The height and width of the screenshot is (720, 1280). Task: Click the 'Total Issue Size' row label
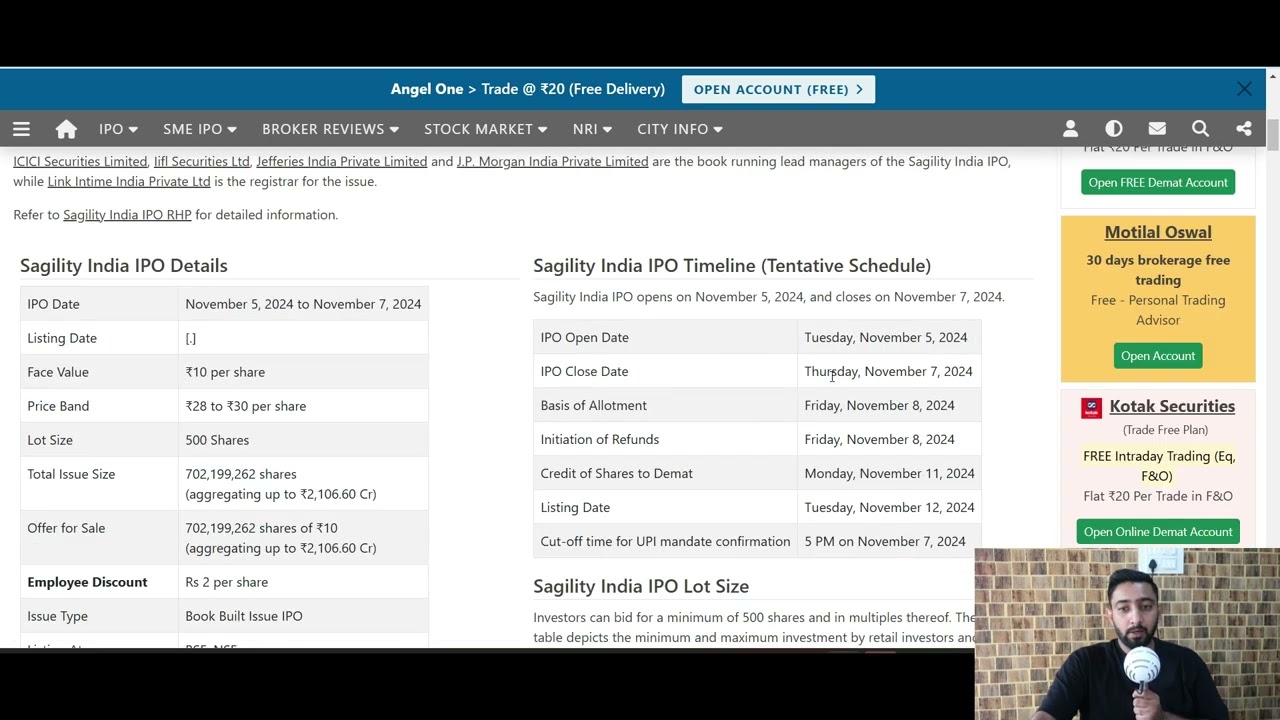tap(71, 474)
